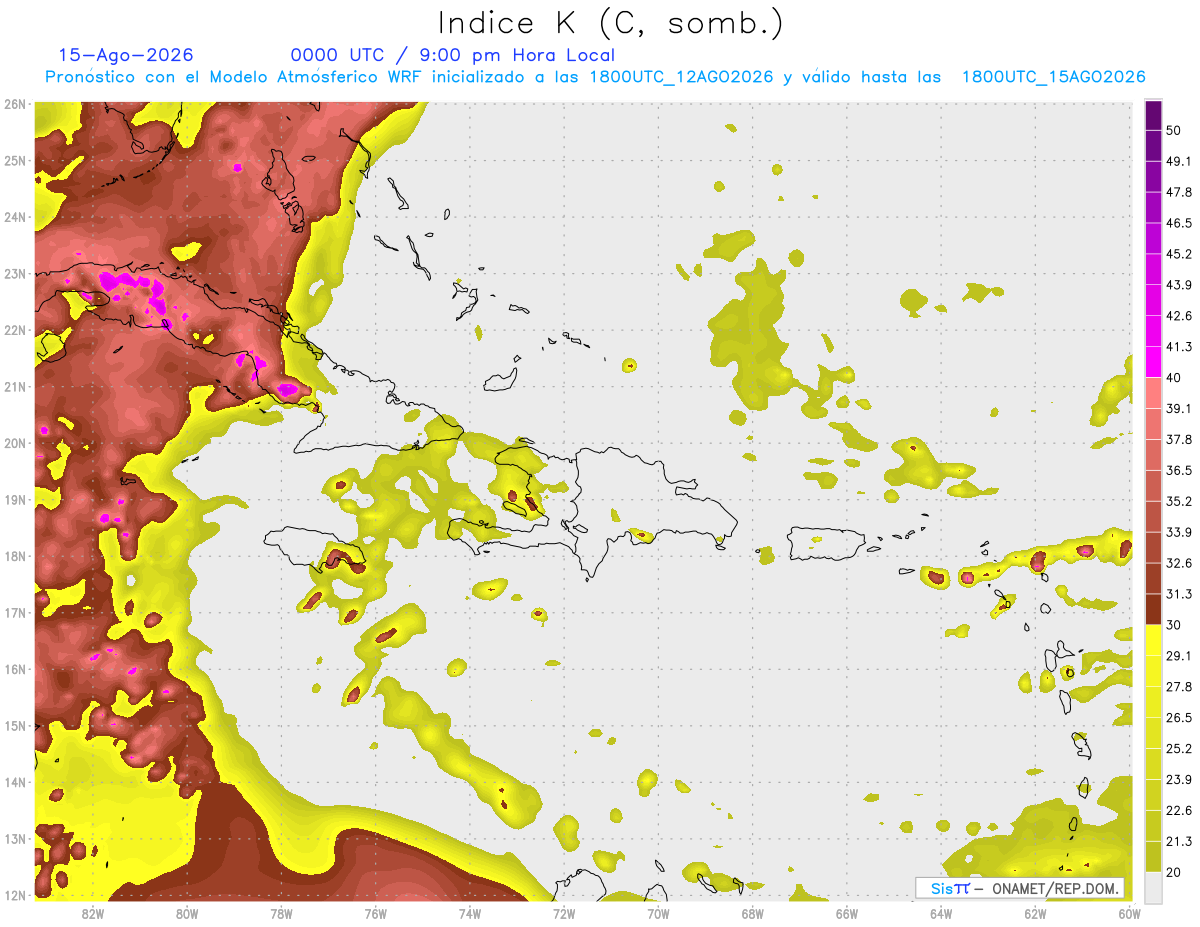Image resolution: width=1200 pixels, height=927 pixels.
Task: Click colorbar value '23.9'
Action: 1179,779
